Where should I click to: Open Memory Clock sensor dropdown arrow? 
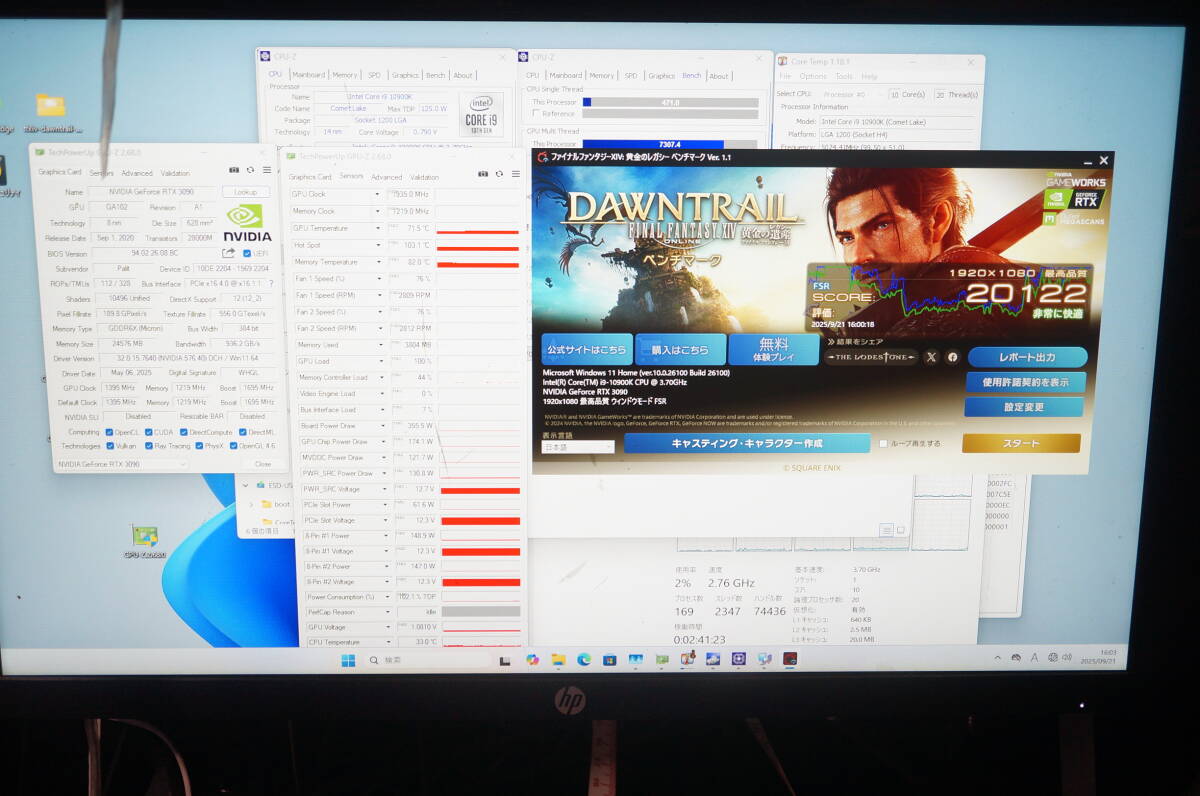(x=377, y=211)
